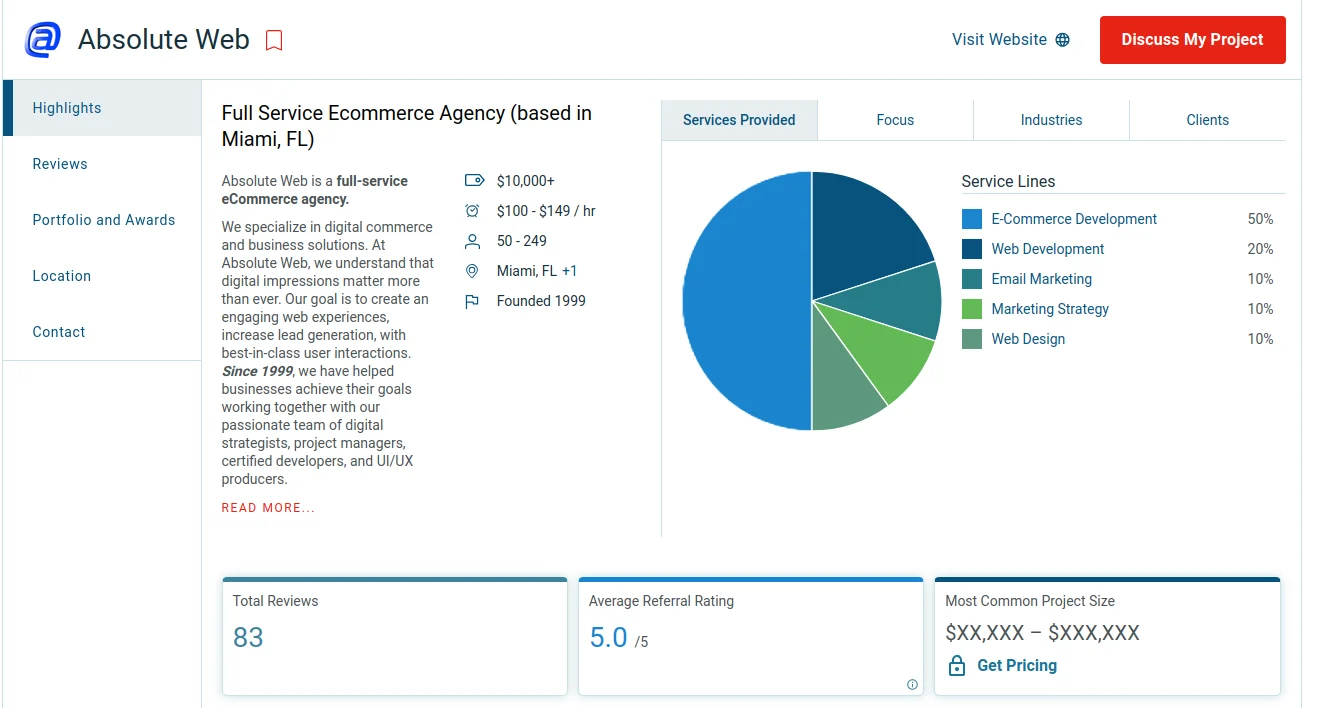The height and width of the screenshot is (708, 1318).
Task: Click the Total Reviews card showing 83
Action: pyautogui.click(x=394, y=636)
